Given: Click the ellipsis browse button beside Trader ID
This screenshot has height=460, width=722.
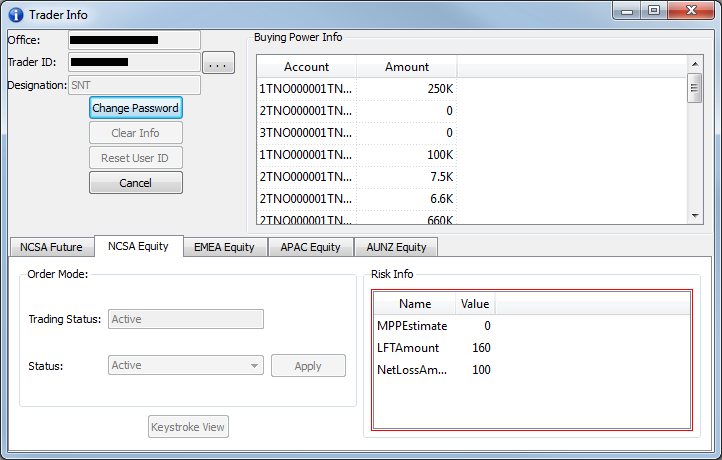Looking at the screenshot, I should (218, 64).
